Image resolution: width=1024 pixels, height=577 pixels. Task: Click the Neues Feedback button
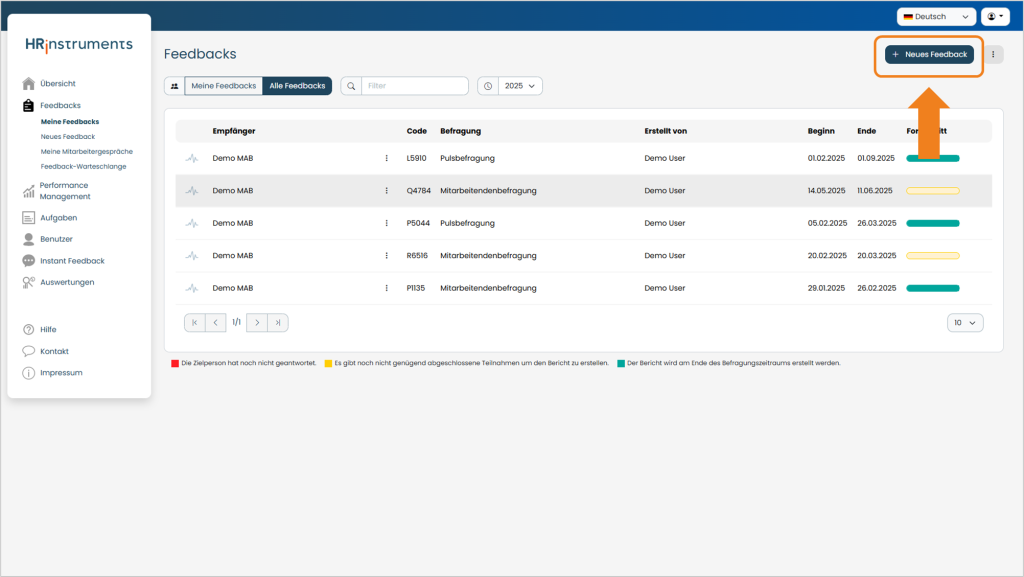(x=929, y=55)
